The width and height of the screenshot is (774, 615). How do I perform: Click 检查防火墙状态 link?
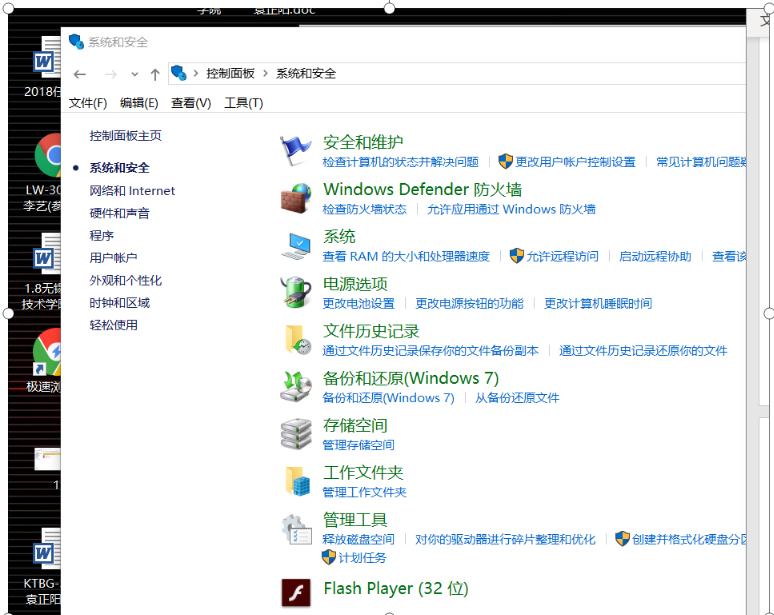tap(364, 209)
